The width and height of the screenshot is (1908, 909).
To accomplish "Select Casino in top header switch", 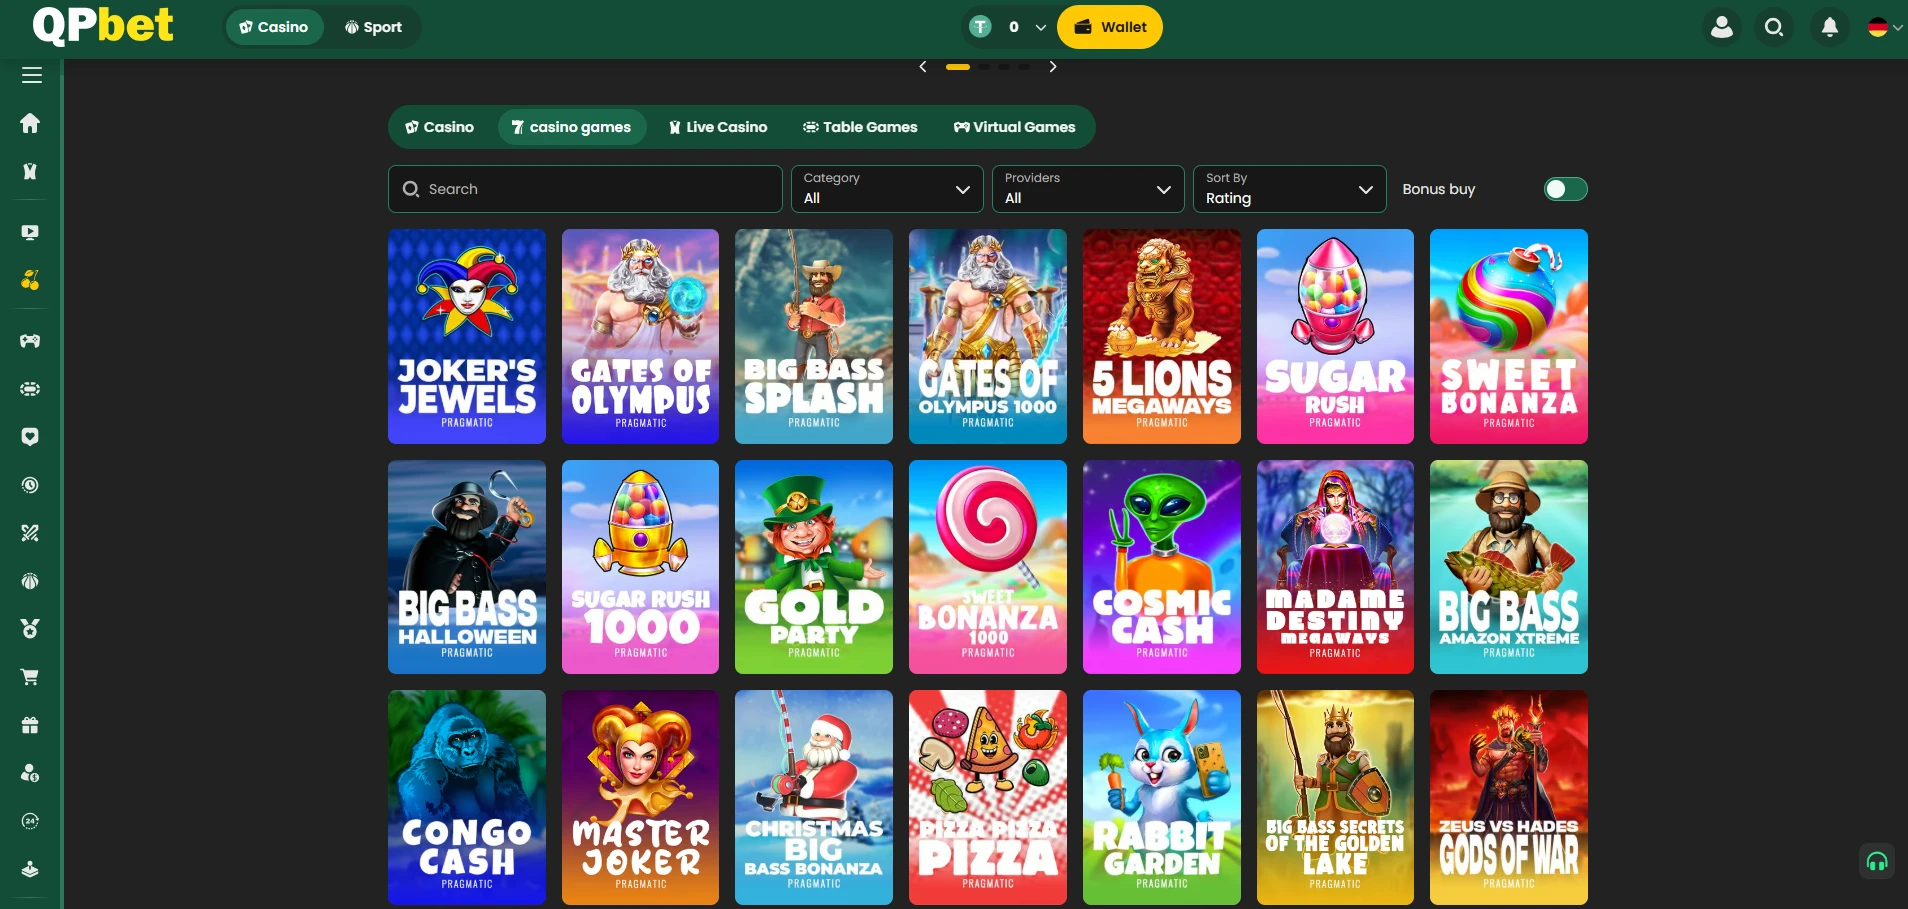I will click(x=274, y=27).
